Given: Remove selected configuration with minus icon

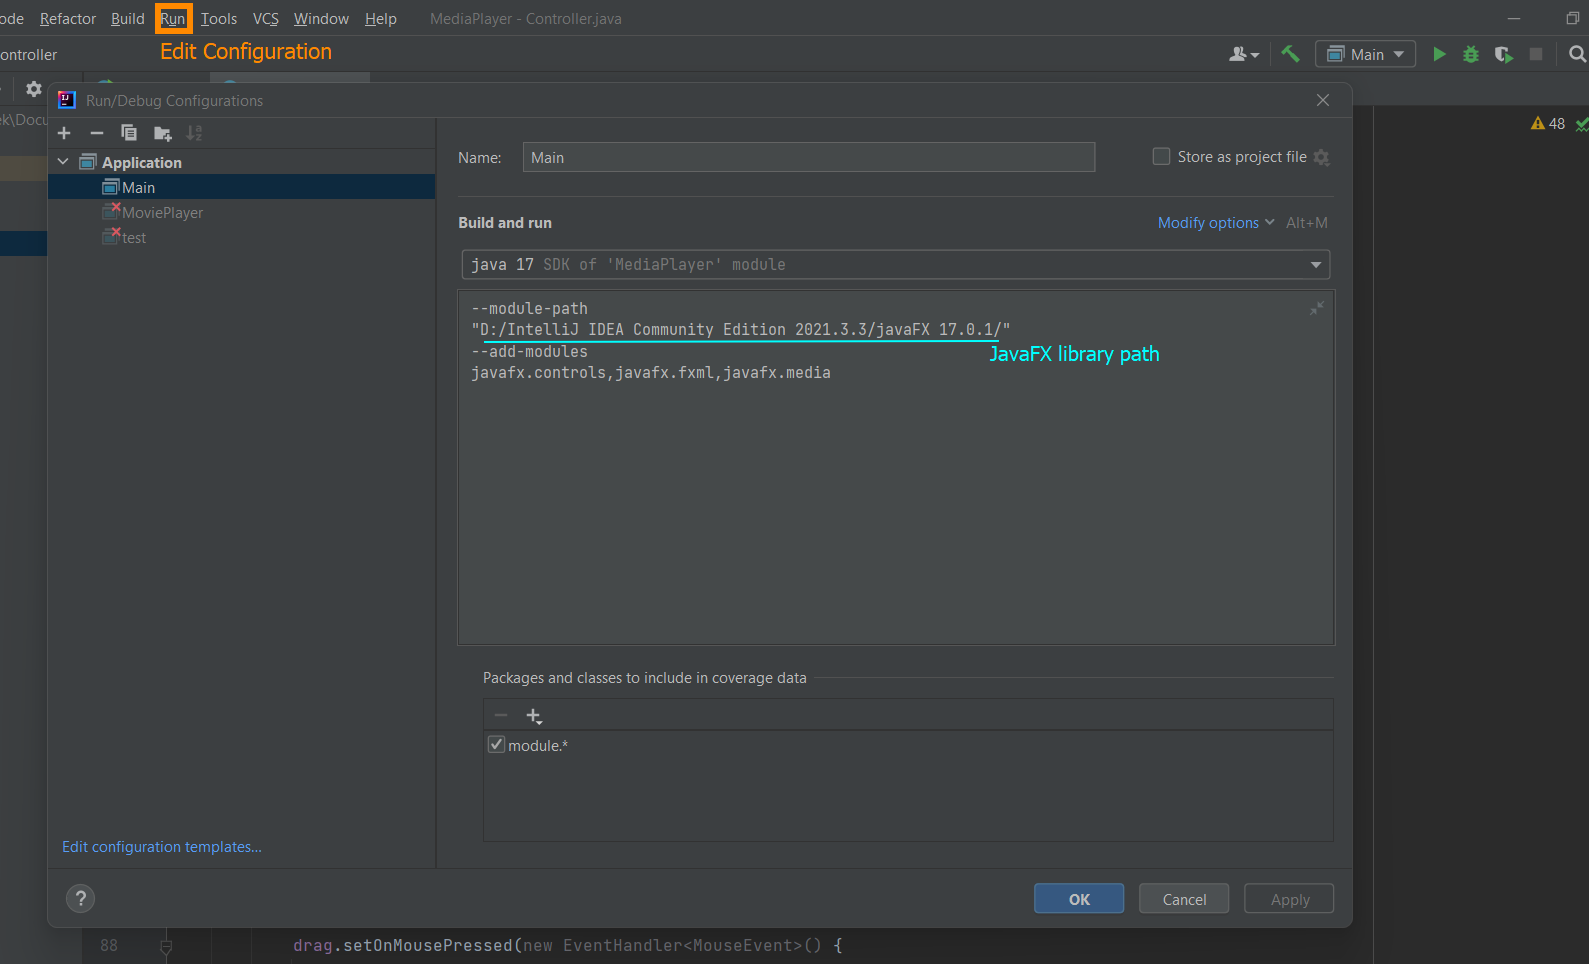Looking at the screenshot, I should pyautogui.click(x=97, y=133).
